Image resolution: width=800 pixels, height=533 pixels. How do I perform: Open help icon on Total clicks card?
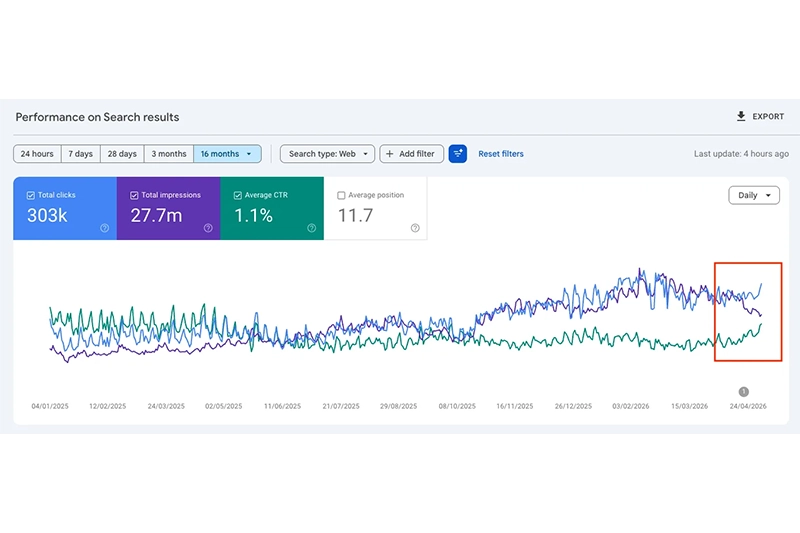tap(105, 228)
